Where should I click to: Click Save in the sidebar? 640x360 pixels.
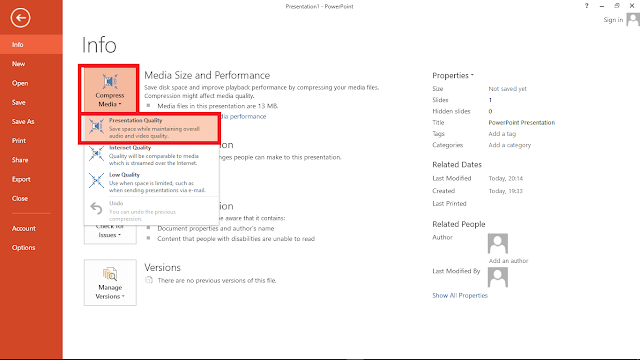coord(31,102)
